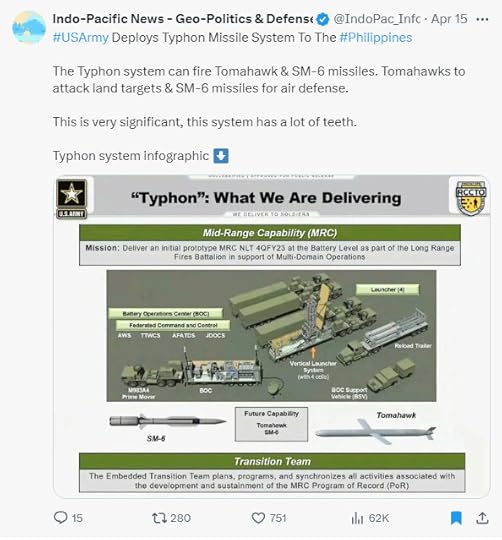Open the three-dot more options menu

(x=482, y=19)
